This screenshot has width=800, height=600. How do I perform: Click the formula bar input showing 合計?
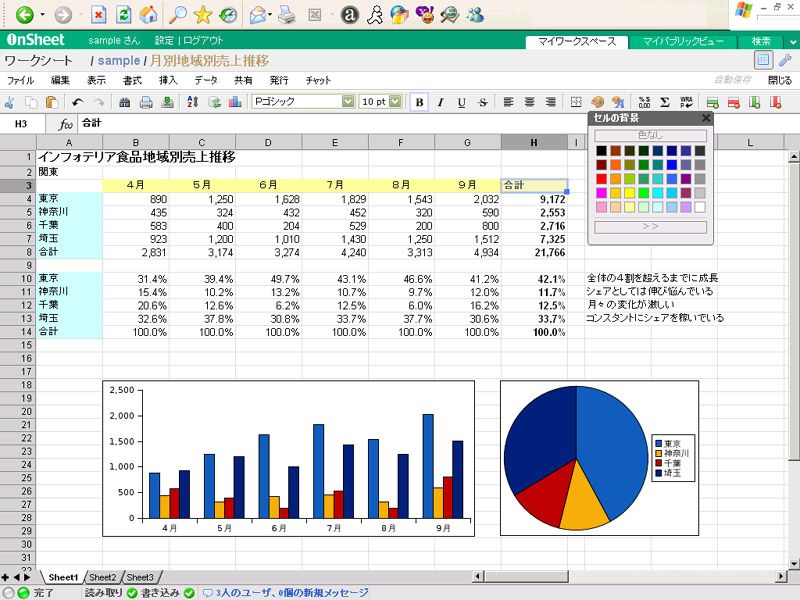click(x=334, y=123)
